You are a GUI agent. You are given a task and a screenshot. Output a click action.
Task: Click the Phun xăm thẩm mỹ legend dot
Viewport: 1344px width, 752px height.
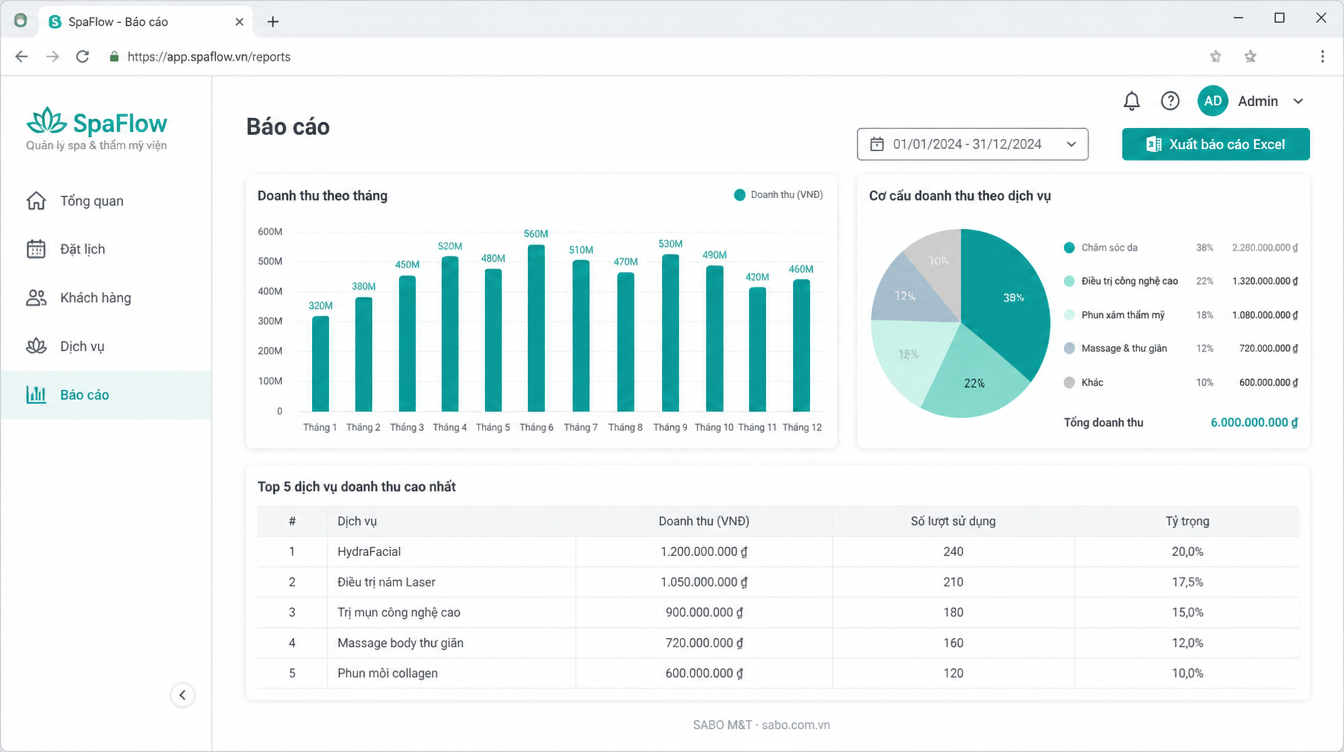[1069, 315]
